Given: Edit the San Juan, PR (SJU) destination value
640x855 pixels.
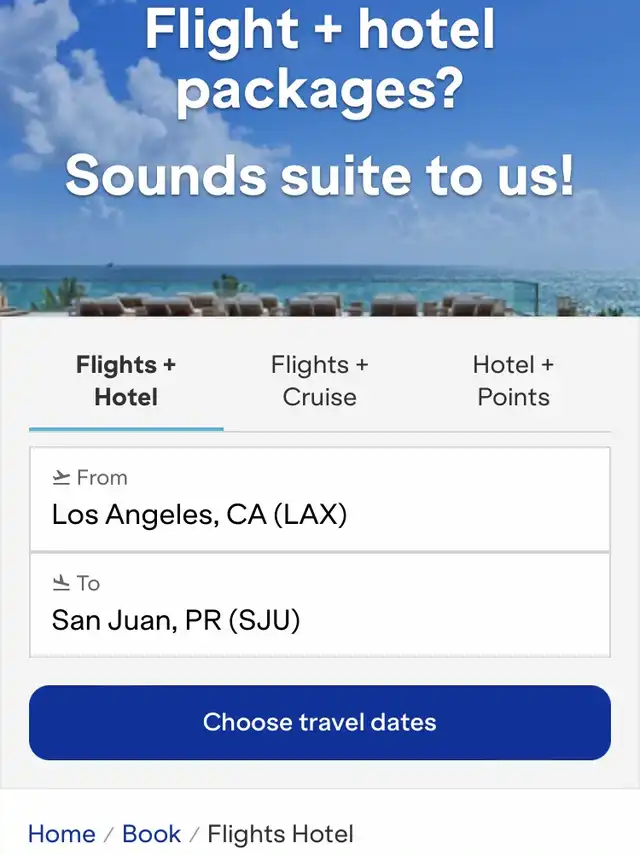Looking at the screenshot, I should coord(319,605).
